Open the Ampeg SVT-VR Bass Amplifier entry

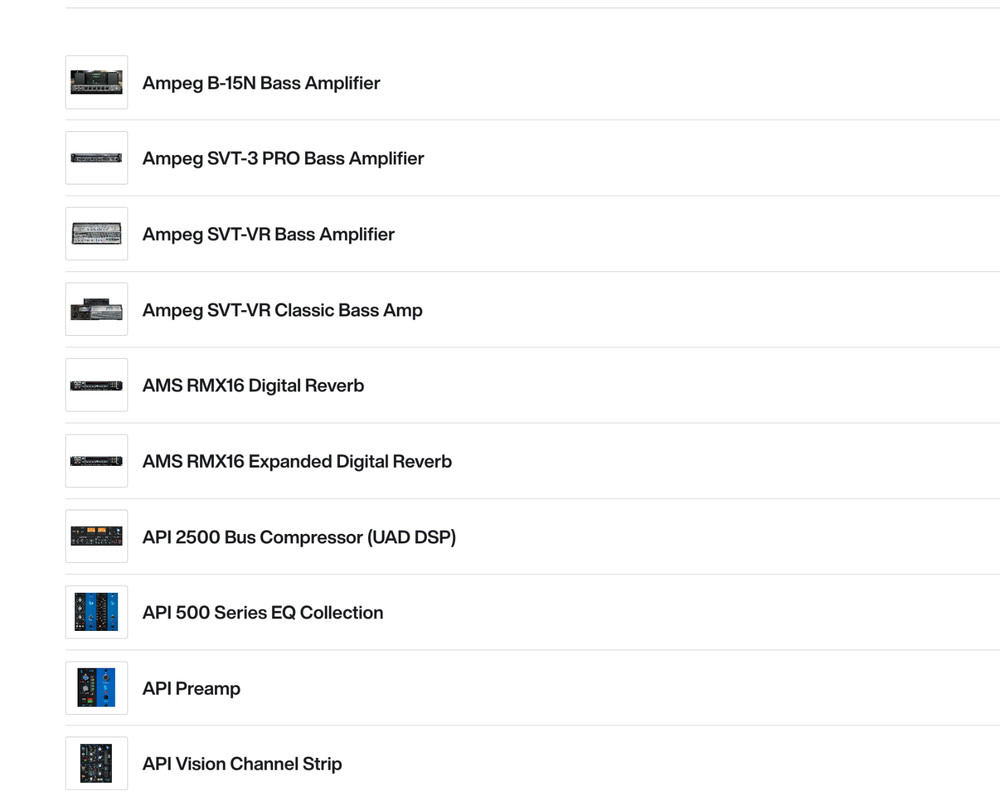point(268,234)
